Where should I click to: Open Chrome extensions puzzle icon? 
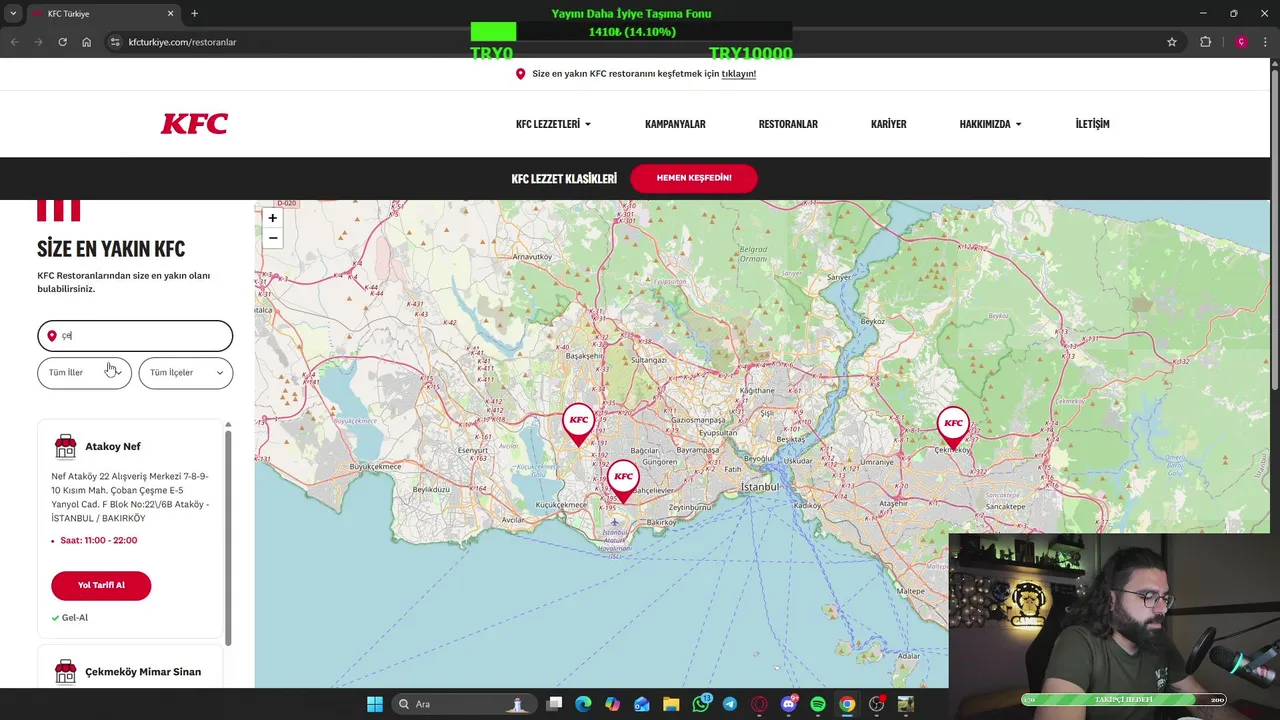[1205, 42]
